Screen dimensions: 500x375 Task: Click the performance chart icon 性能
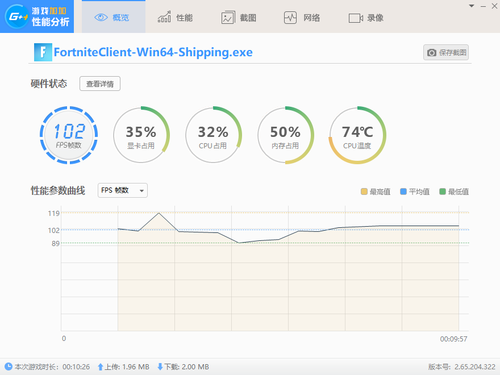point(164,17)
